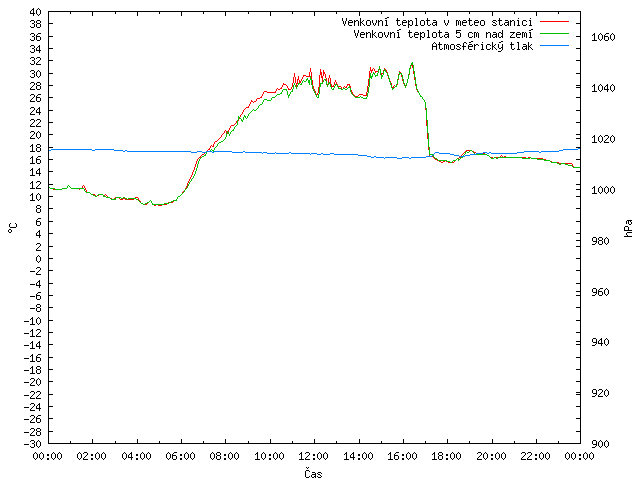The height and width of the screenshot is (480, 640).
Task: Click legend label 'Venkovní teplota v meteo stanici'
Action: (x=437, y=22)
